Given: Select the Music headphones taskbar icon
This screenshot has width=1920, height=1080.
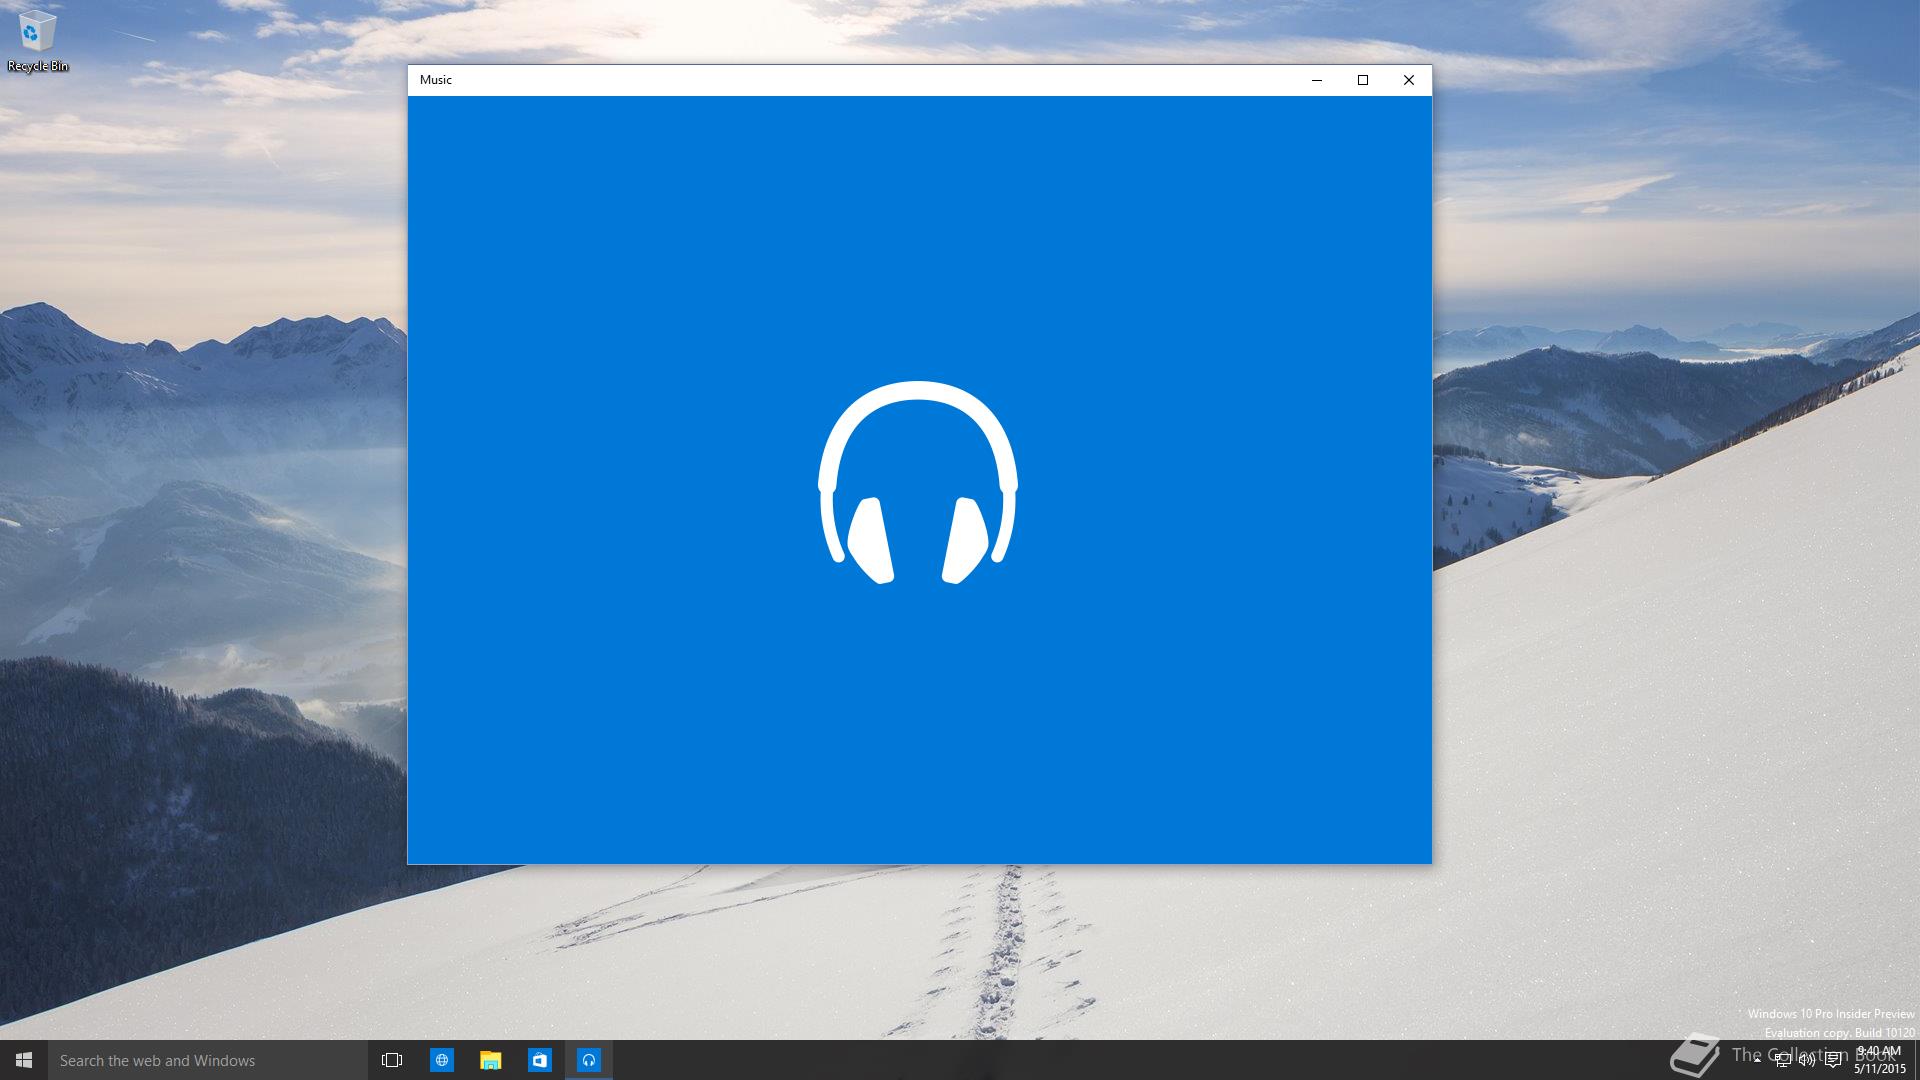Looking at the screenshot, I should pyautogui.click(x=588, y=1060).
